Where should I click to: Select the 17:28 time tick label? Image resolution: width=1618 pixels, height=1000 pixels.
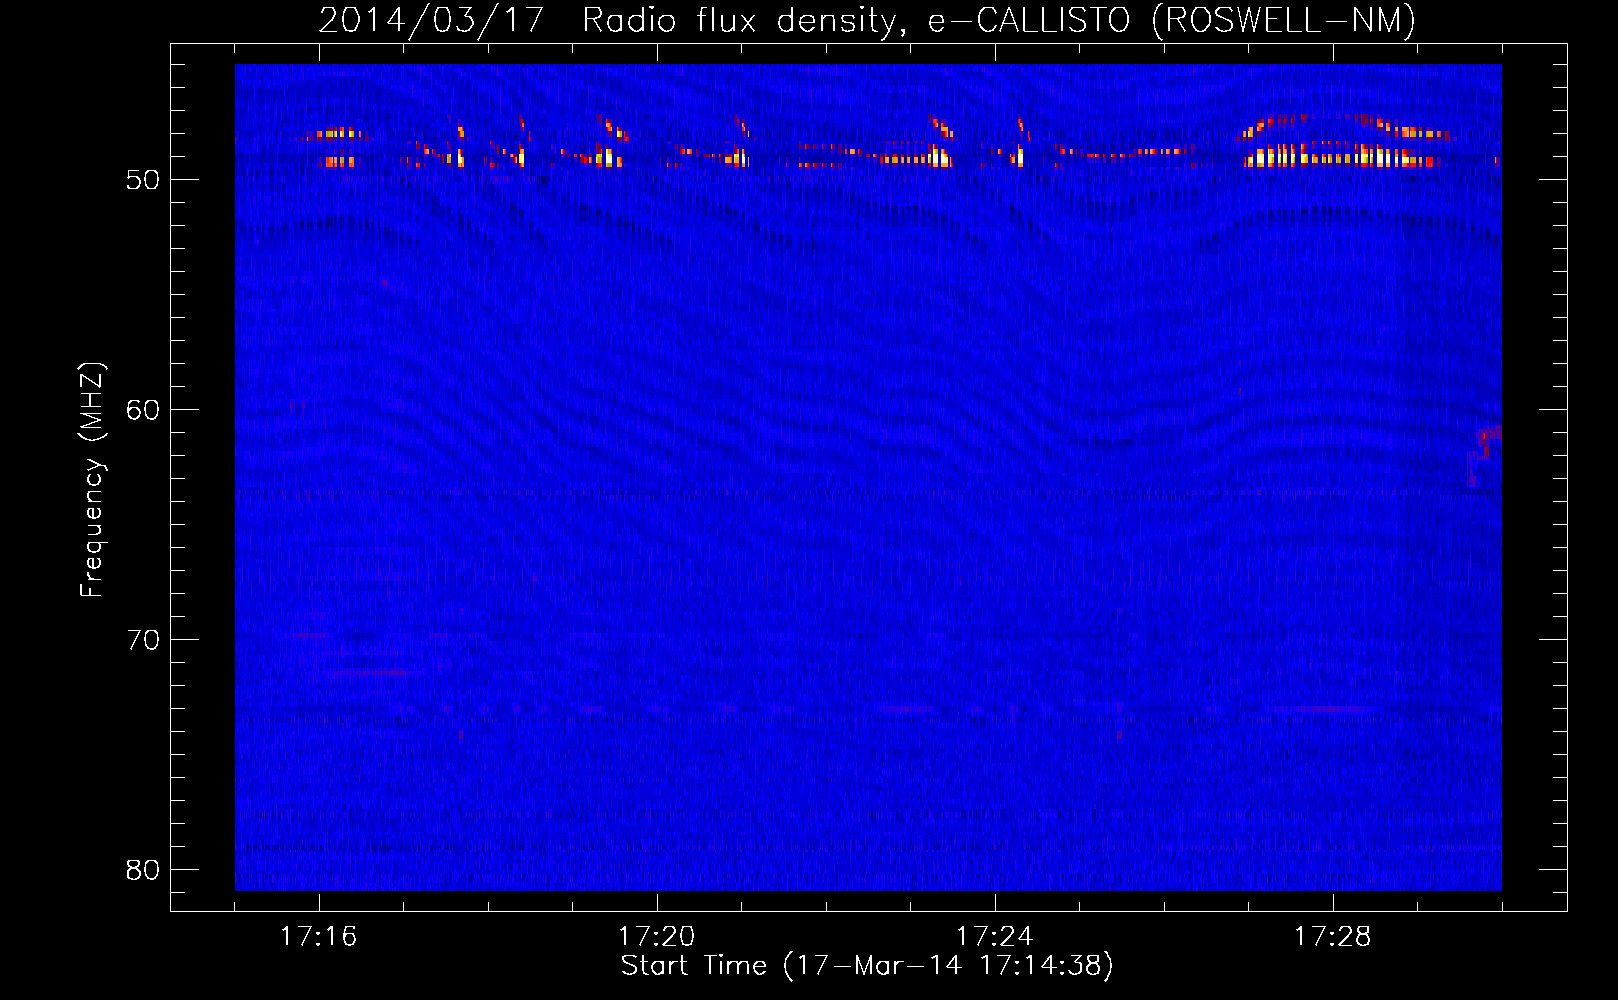point(1332,937)
